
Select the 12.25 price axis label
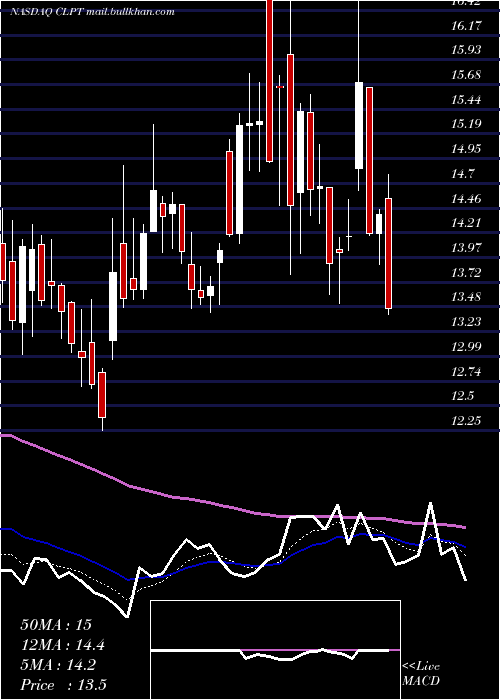(467, 421)
